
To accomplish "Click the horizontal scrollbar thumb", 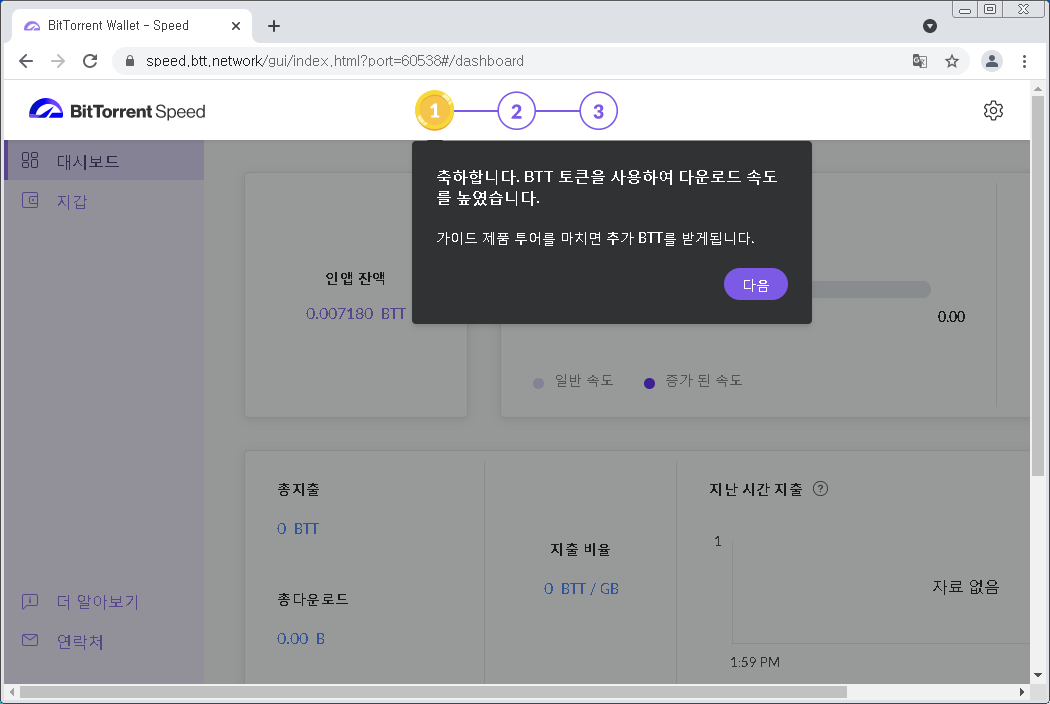I will (433, 691).
